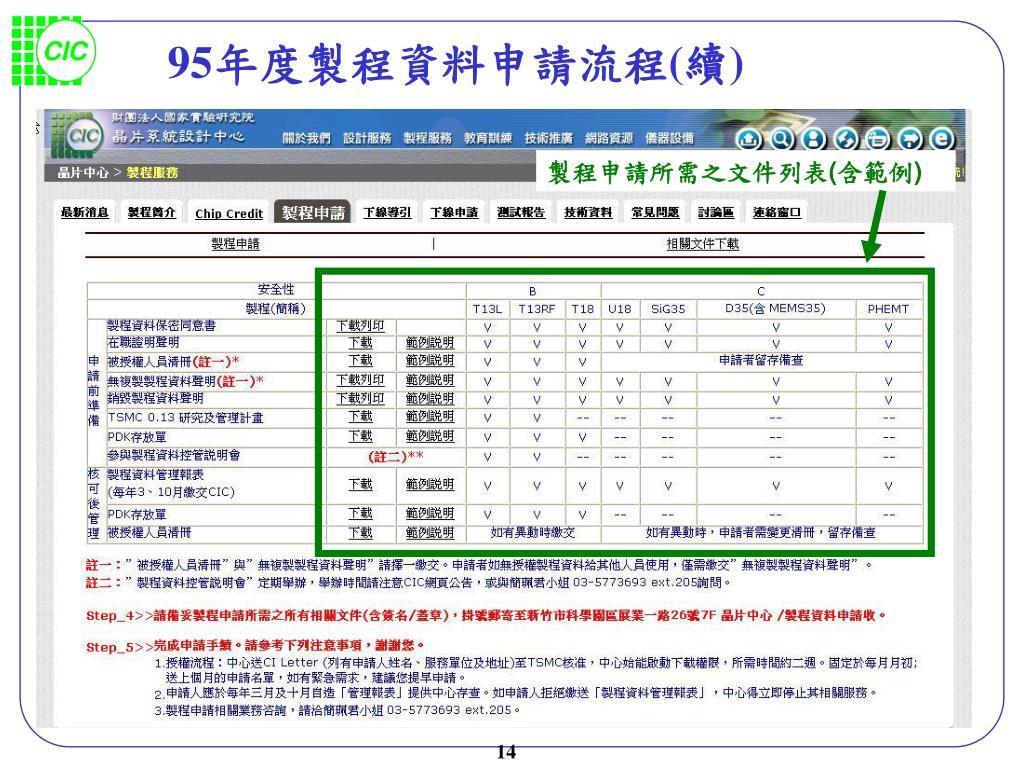
Task: Click the 相關文件下載 link
Action: pos(702,244)
